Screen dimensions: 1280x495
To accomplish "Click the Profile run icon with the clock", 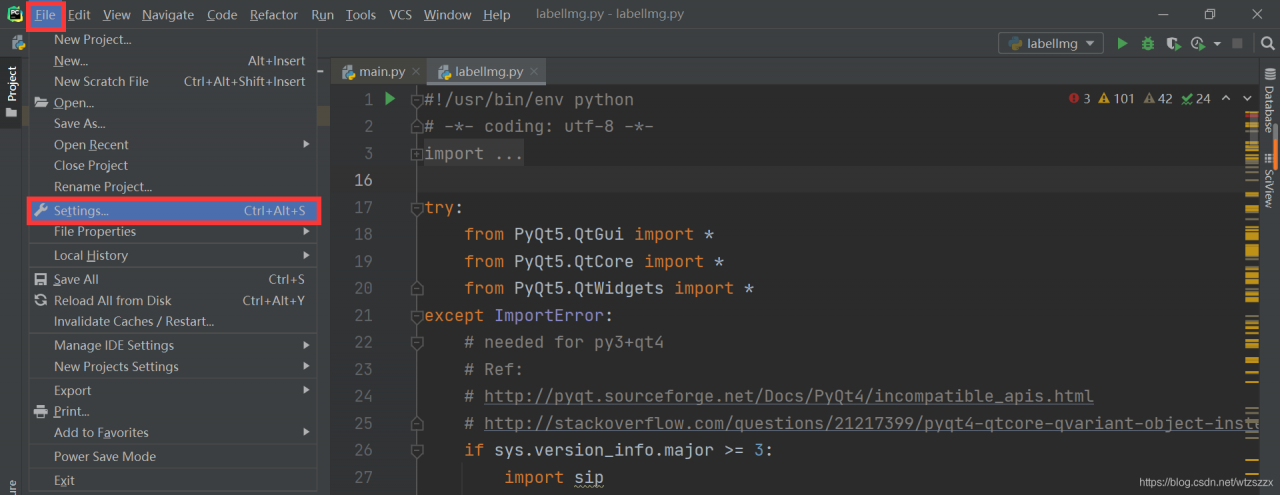I will tap(1198, 43).
